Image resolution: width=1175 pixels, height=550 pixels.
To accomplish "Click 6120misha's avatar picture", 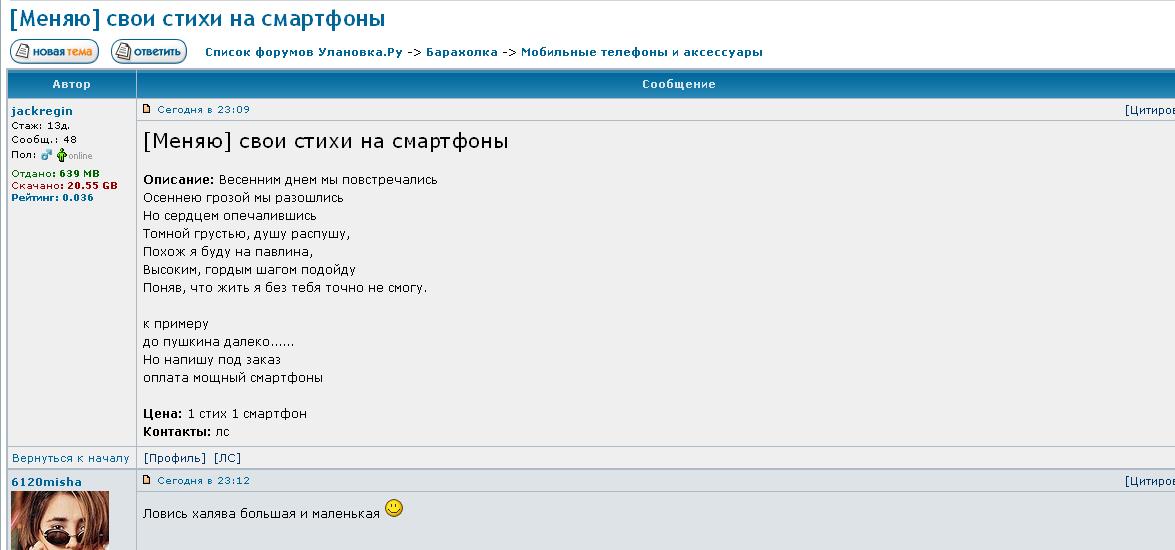I will click(60, 521).
